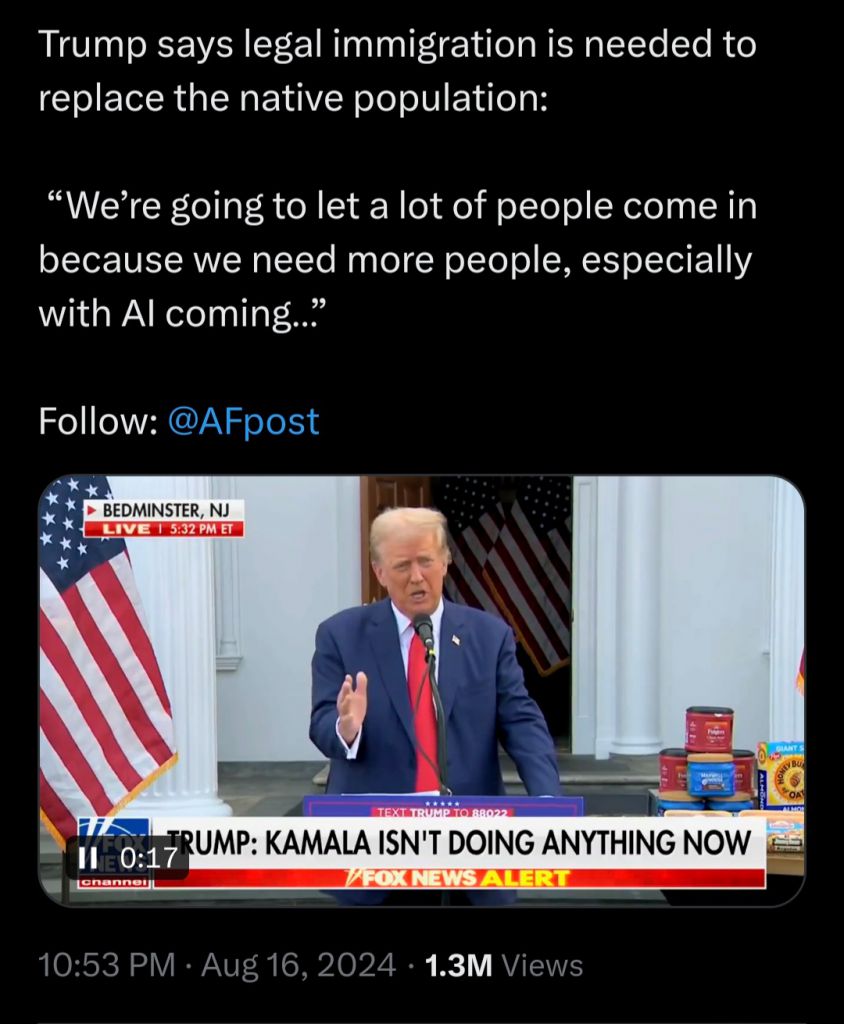Image resolution: width=844 pixels, height=1024 pixels.
Task: Click the FOX NEWS ALERT banner
Action: coord(459,878)
